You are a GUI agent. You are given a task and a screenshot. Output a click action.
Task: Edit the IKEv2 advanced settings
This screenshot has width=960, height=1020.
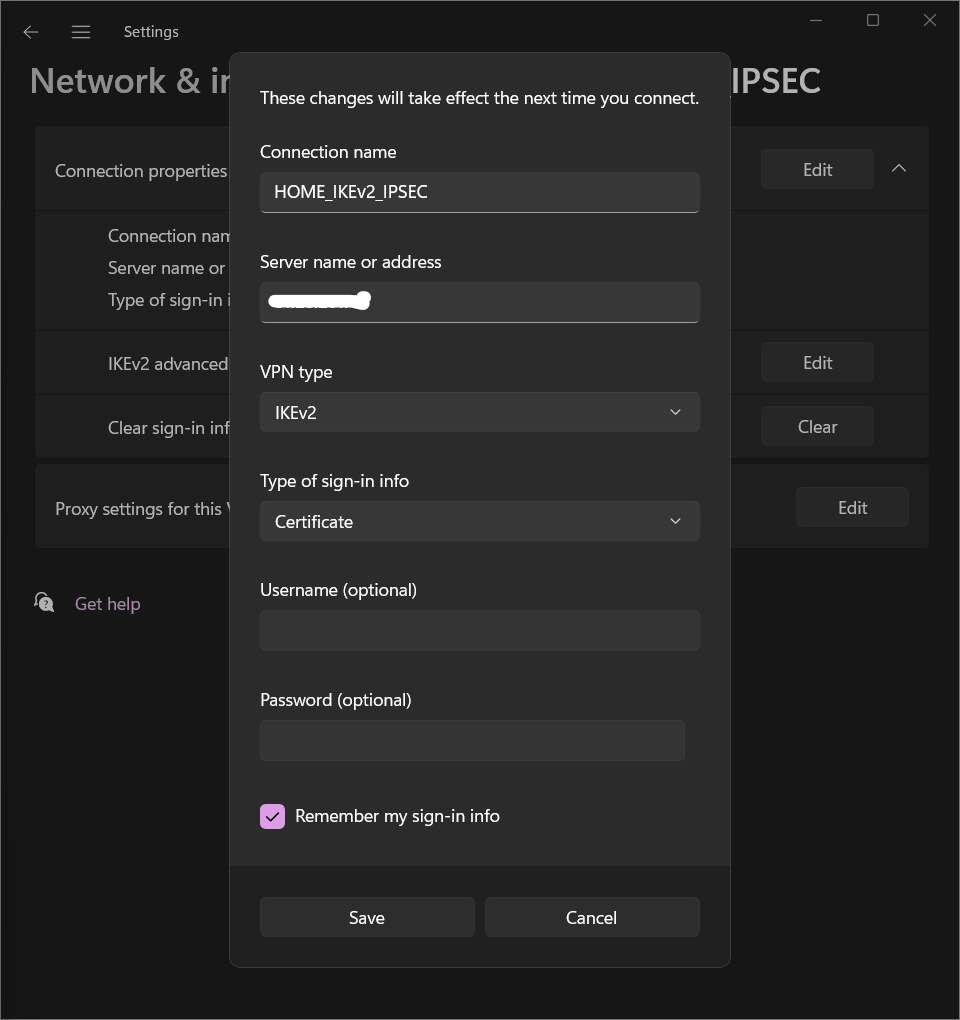point(816,362)
